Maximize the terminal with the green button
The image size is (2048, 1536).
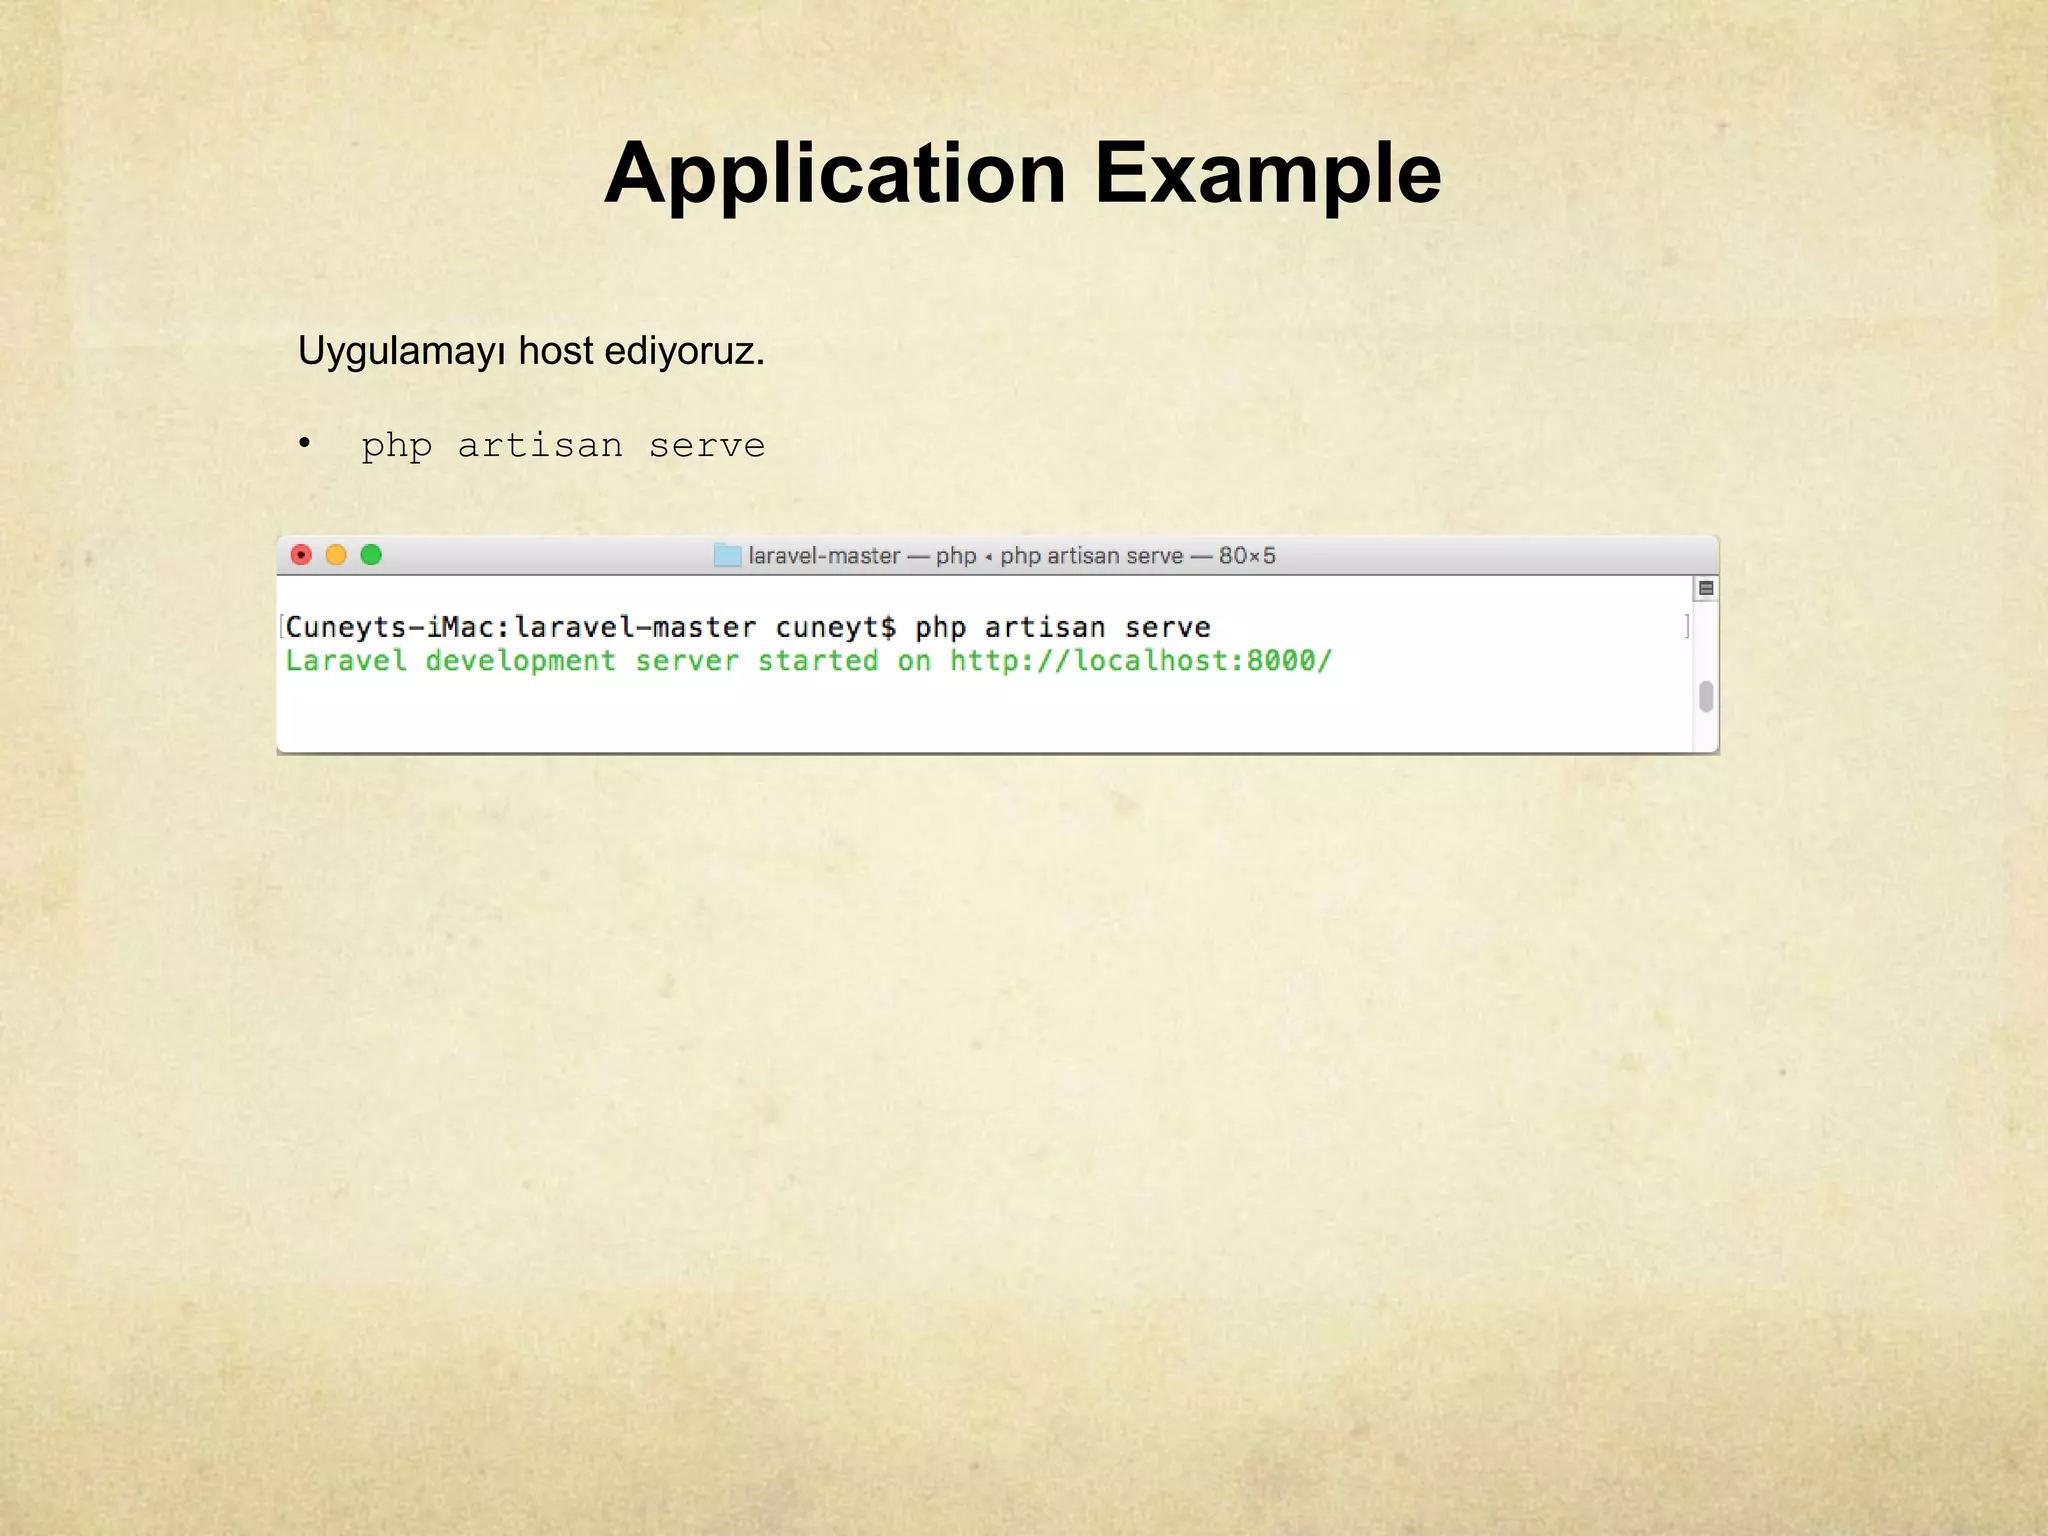pos(371,555)
